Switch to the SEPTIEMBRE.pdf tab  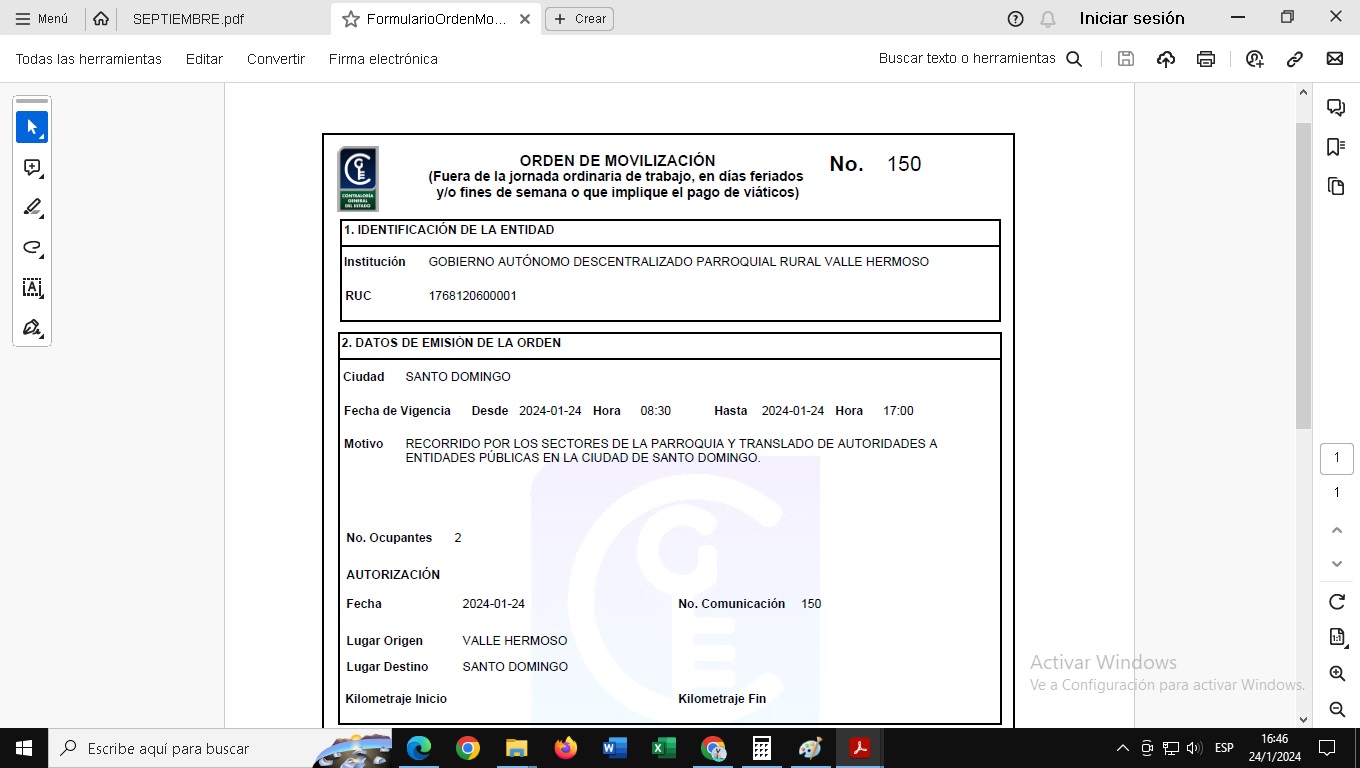point(188,19)
